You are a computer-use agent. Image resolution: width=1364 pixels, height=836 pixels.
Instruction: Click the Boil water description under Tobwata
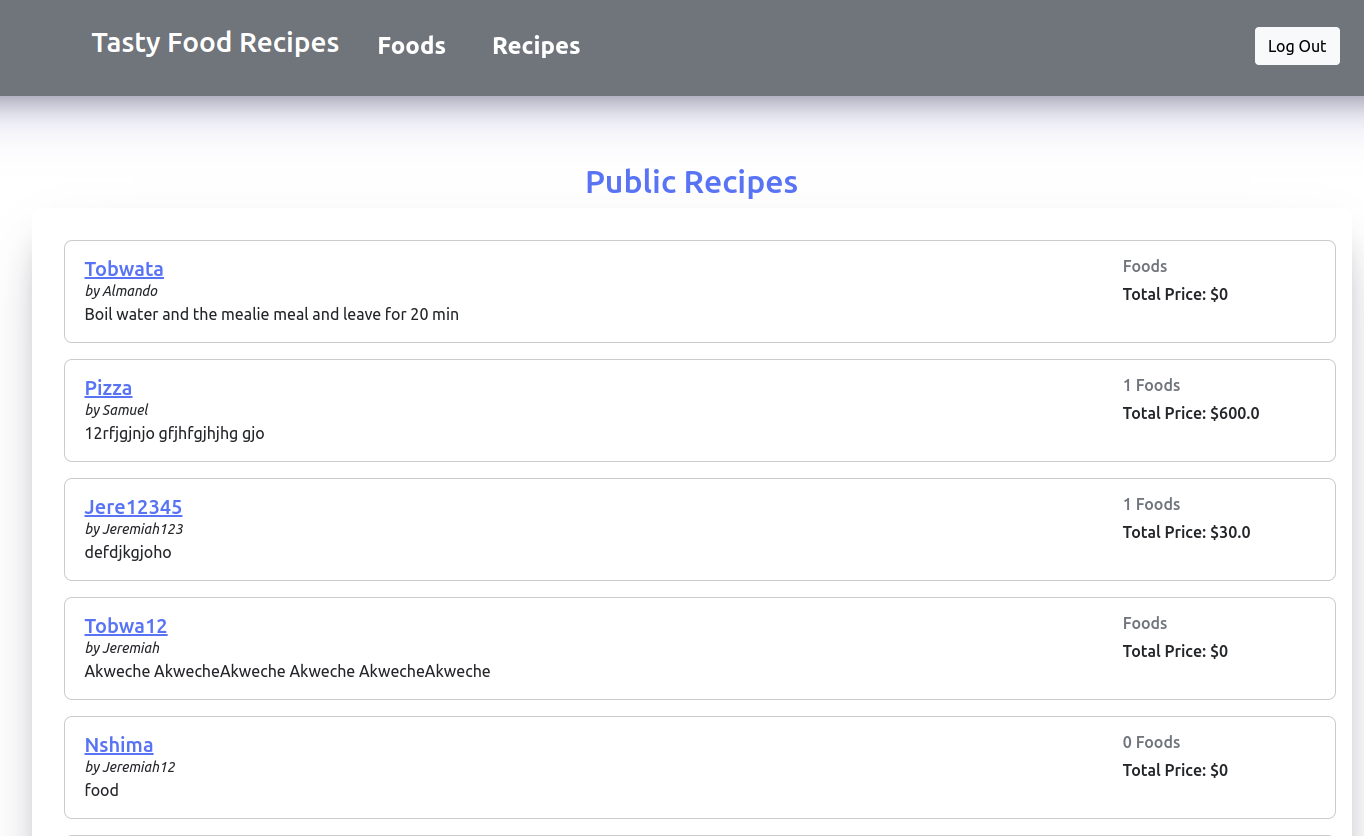271,314
